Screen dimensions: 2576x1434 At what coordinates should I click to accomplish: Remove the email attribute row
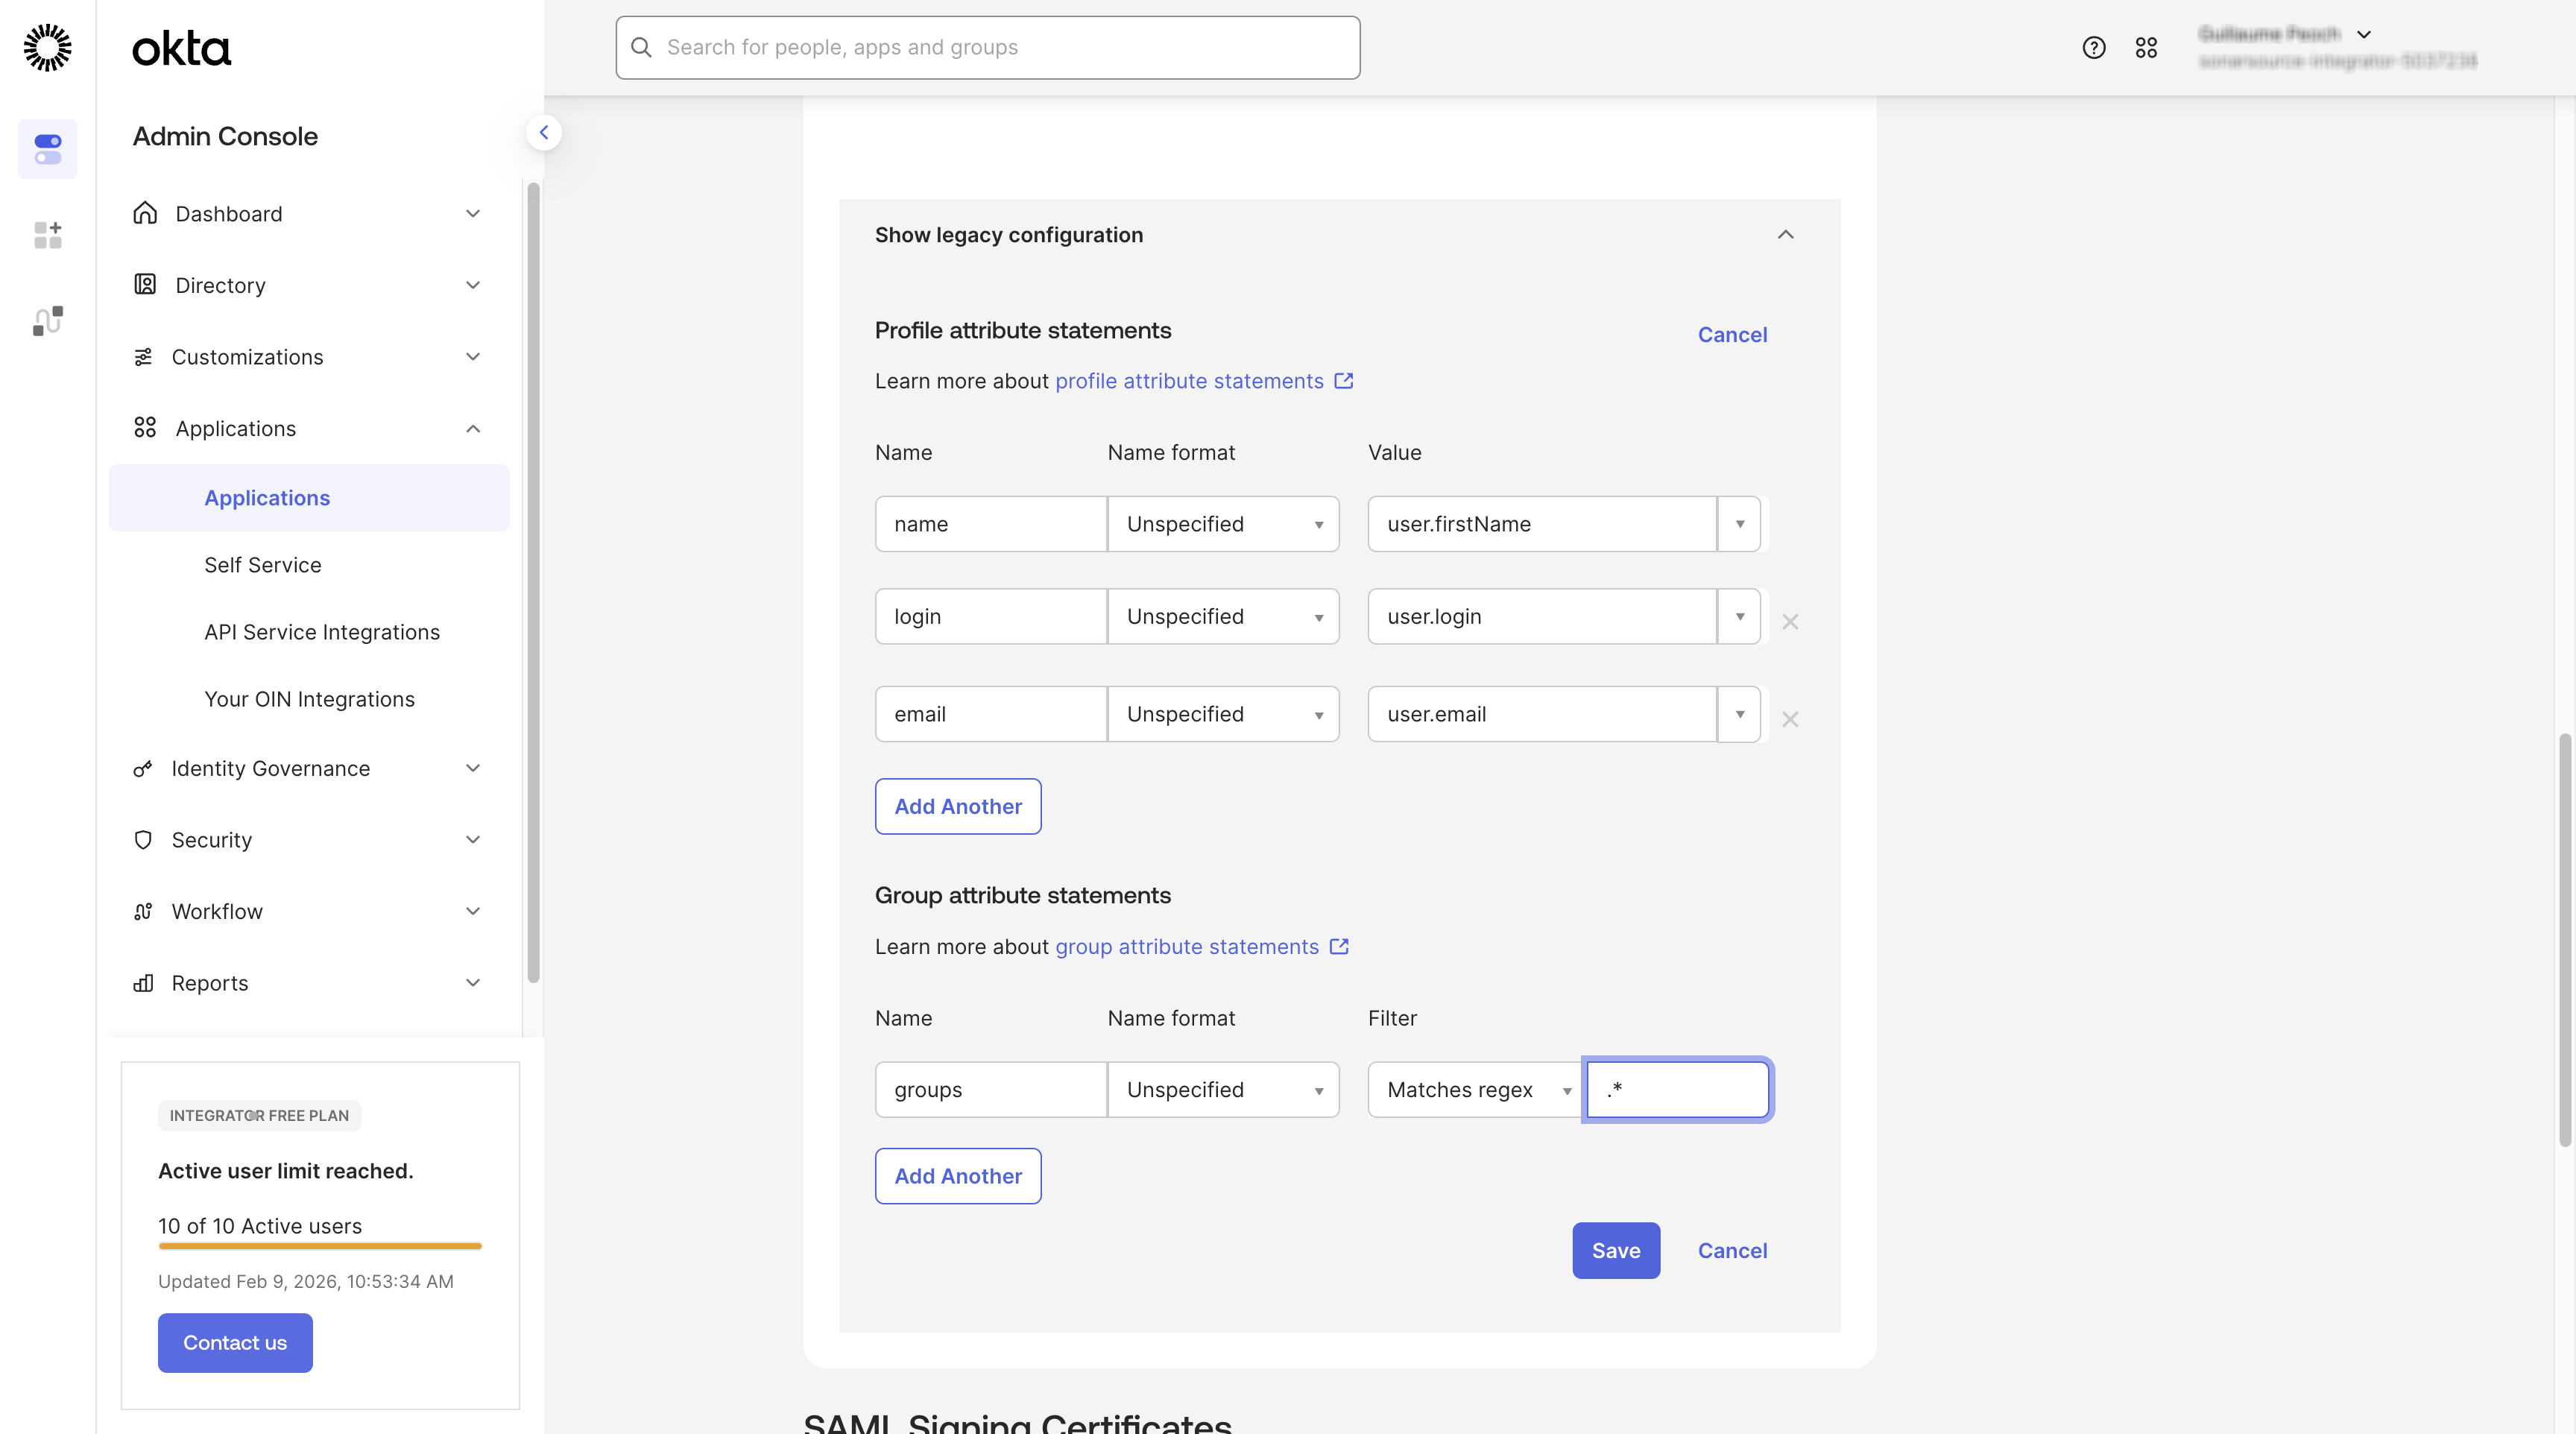click(x=1790, y=719)
